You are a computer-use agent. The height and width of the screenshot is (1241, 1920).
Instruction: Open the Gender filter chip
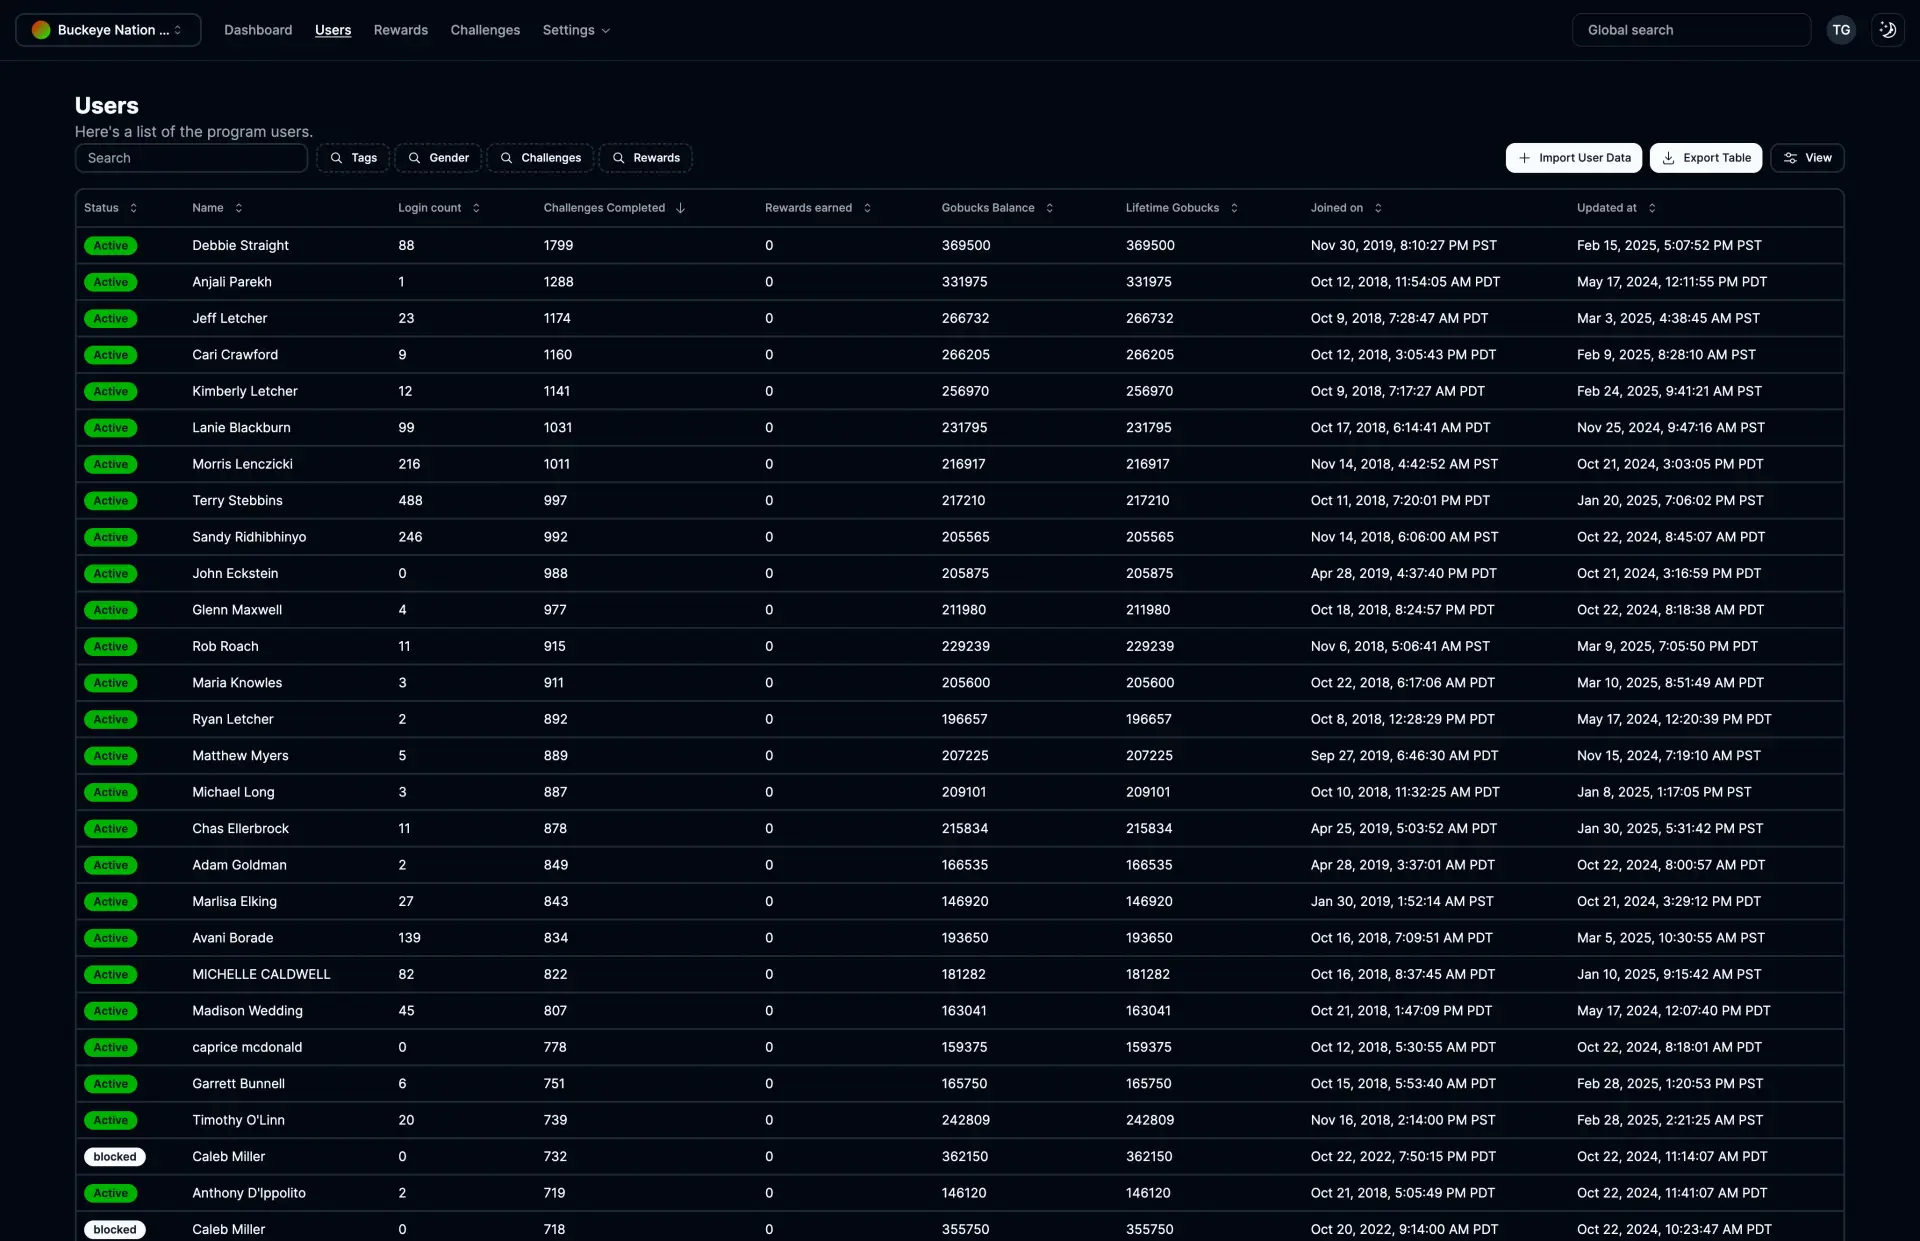438,158
